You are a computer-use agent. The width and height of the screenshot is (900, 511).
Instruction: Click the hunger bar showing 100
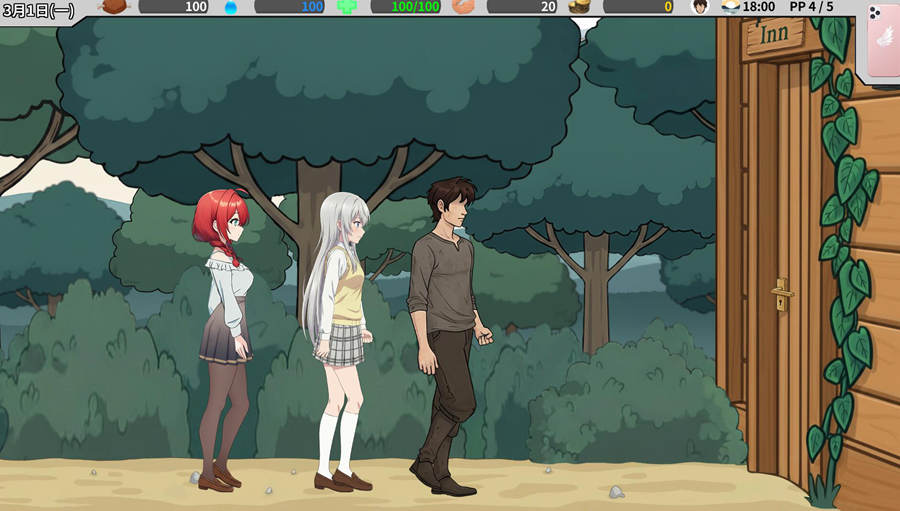(x=173, y=7)
